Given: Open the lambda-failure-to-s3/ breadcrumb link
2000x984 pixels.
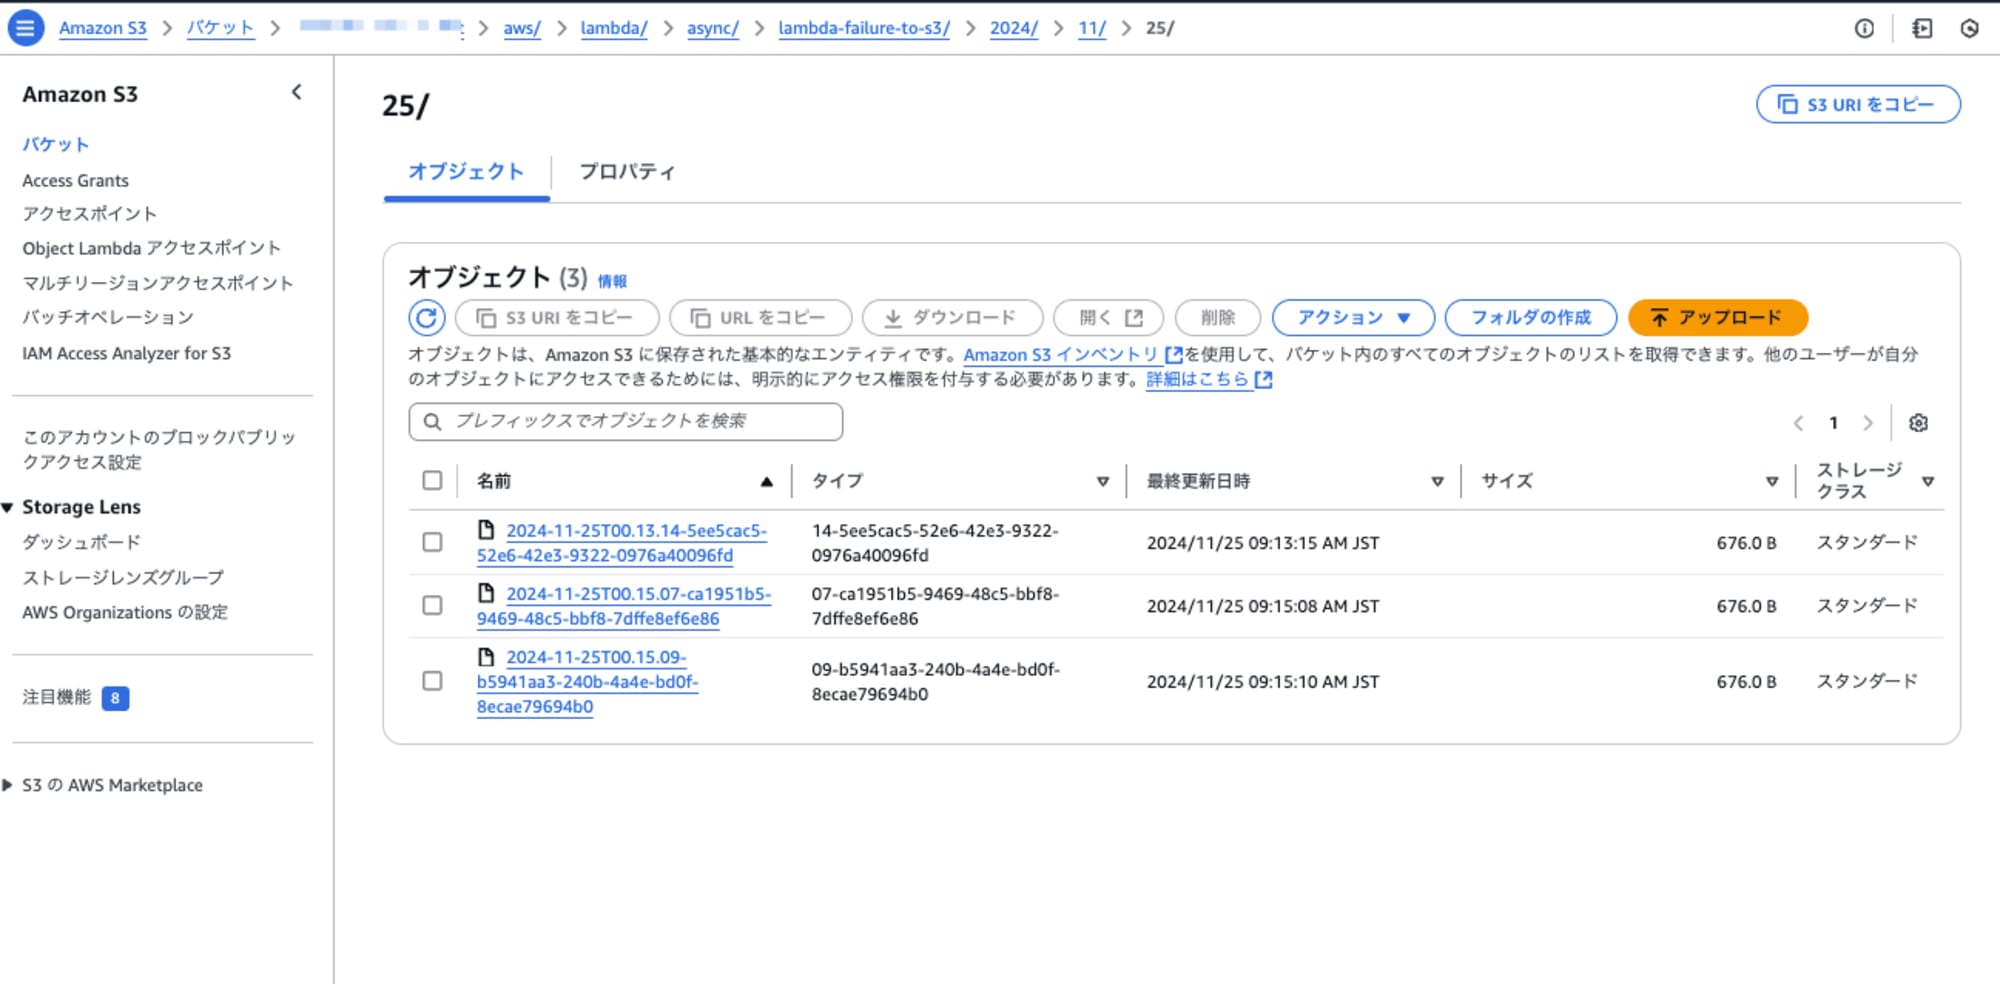Looking at the screenshot, I should click(864, 28).
